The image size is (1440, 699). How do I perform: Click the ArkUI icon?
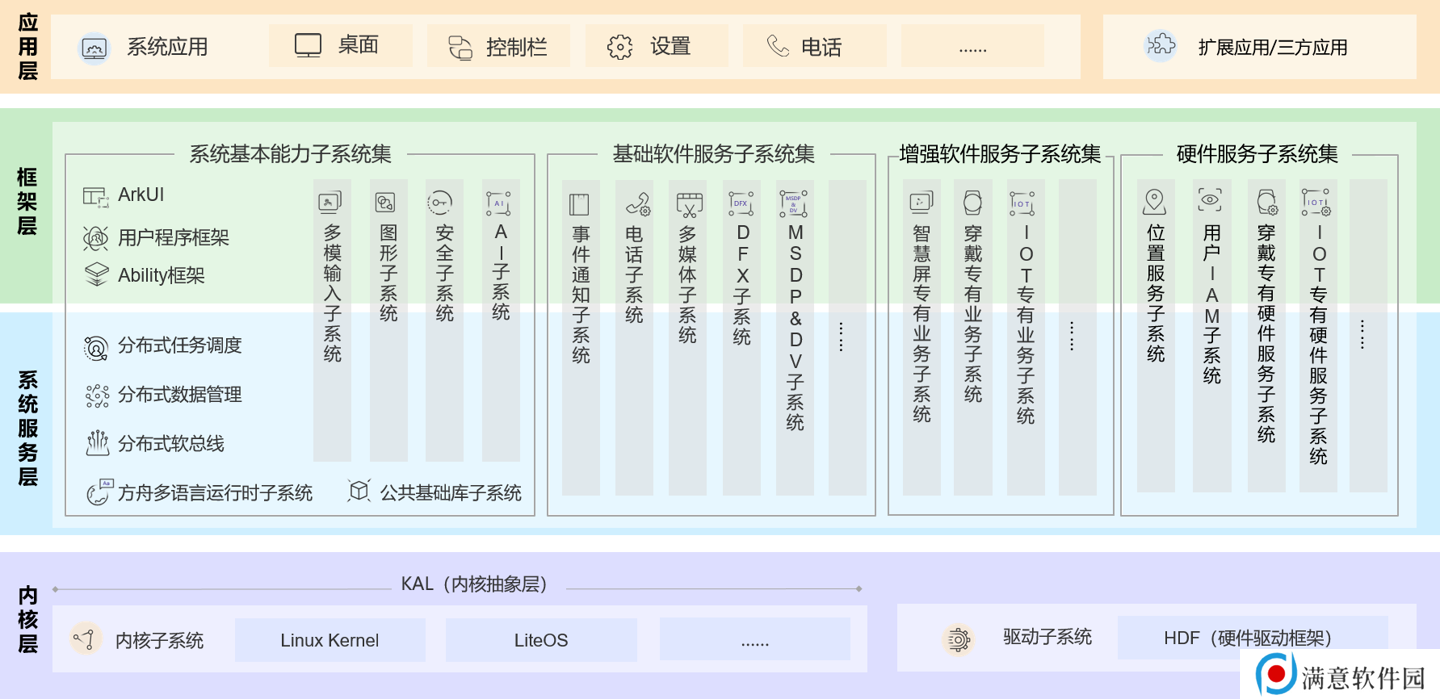click(96, 196)
